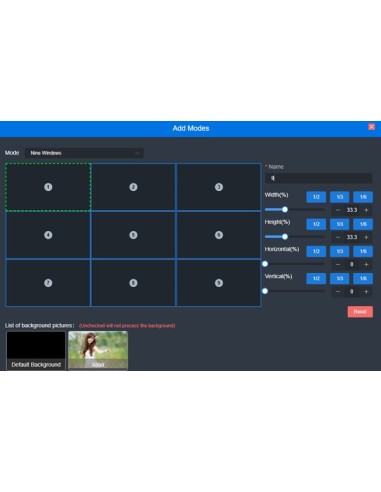Image resolution: width=381 pixels, height=492 pixels.
Task: Set Vertical to 1/2 preset
Action: point(316,278)
